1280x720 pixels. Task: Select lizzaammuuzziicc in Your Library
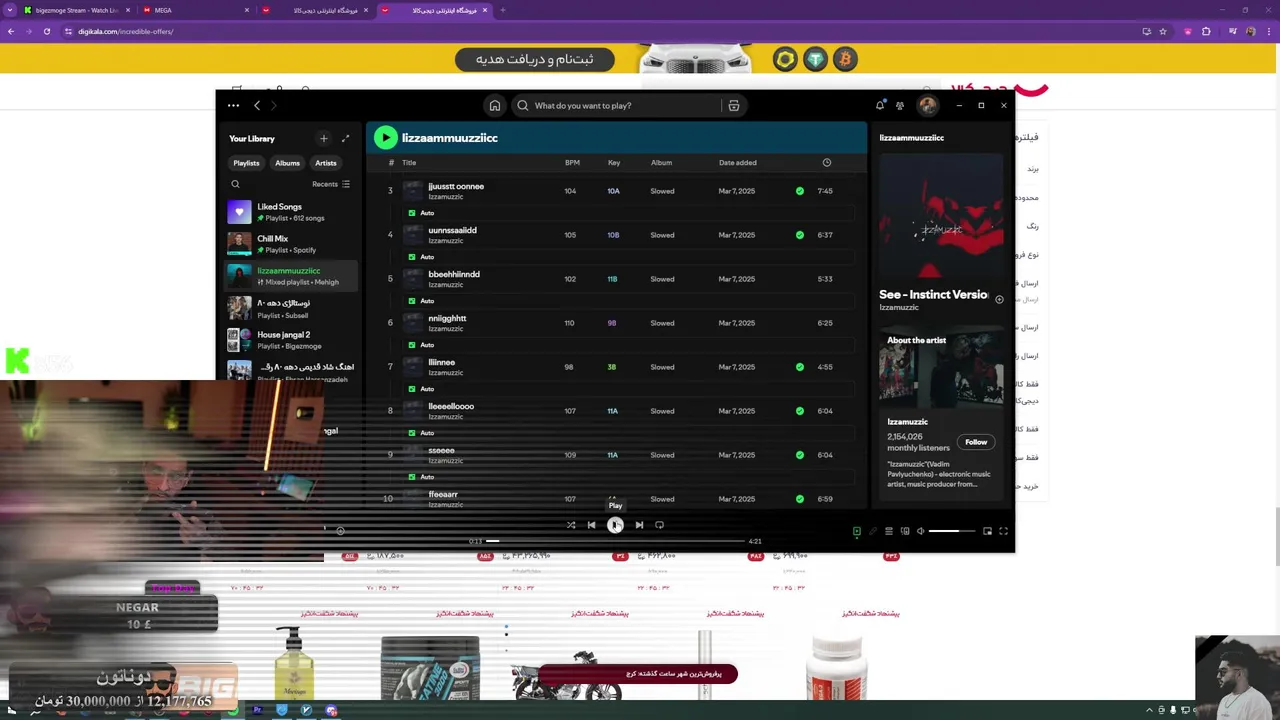tap(291, 276)
